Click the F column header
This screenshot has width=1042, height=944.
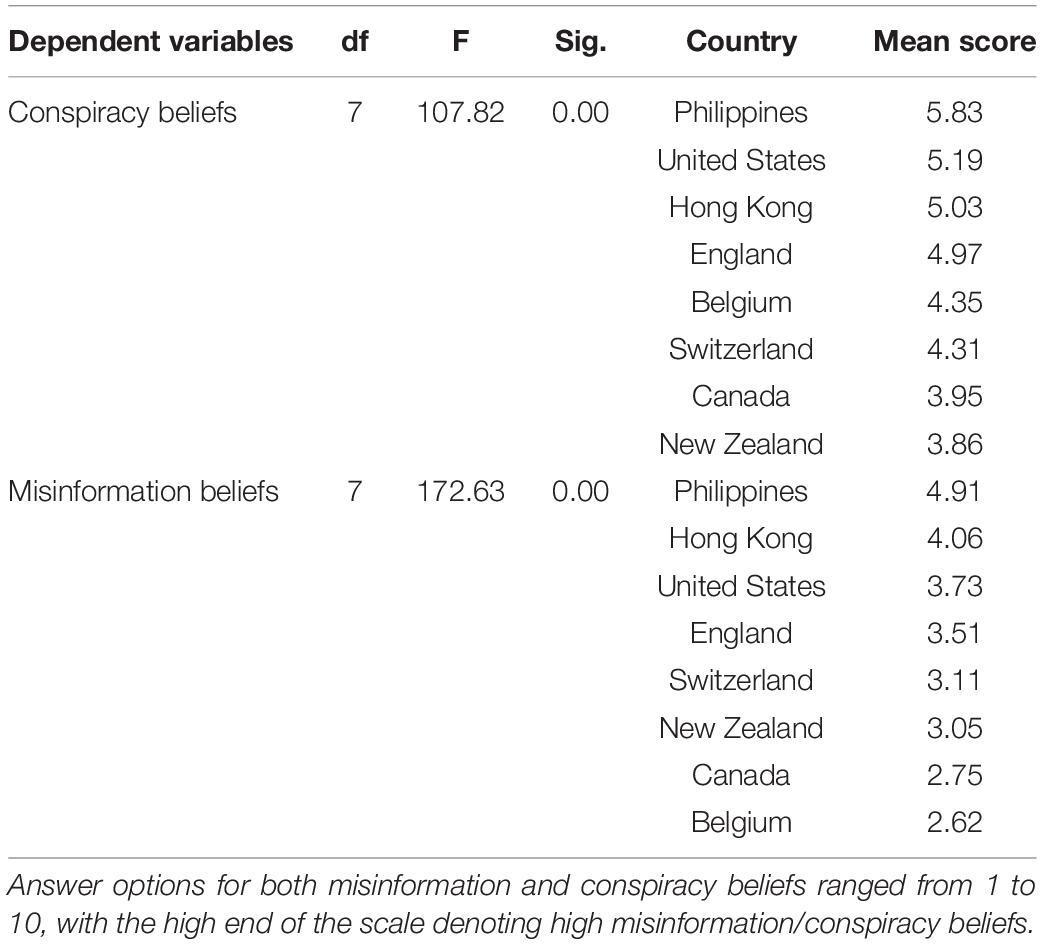[461, 41]
